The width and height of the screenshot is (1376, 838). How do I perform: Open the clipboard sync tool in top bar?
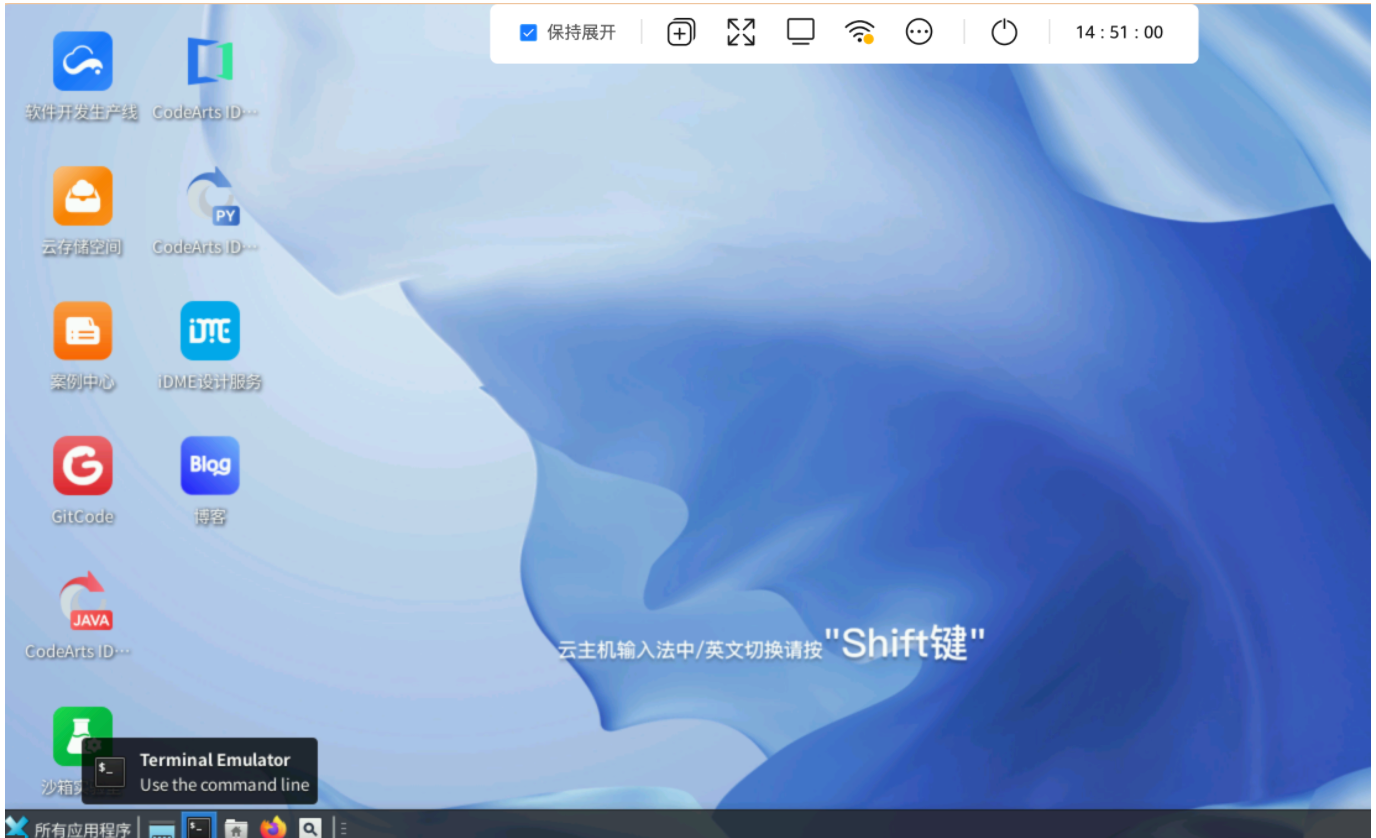pos(680,31)
